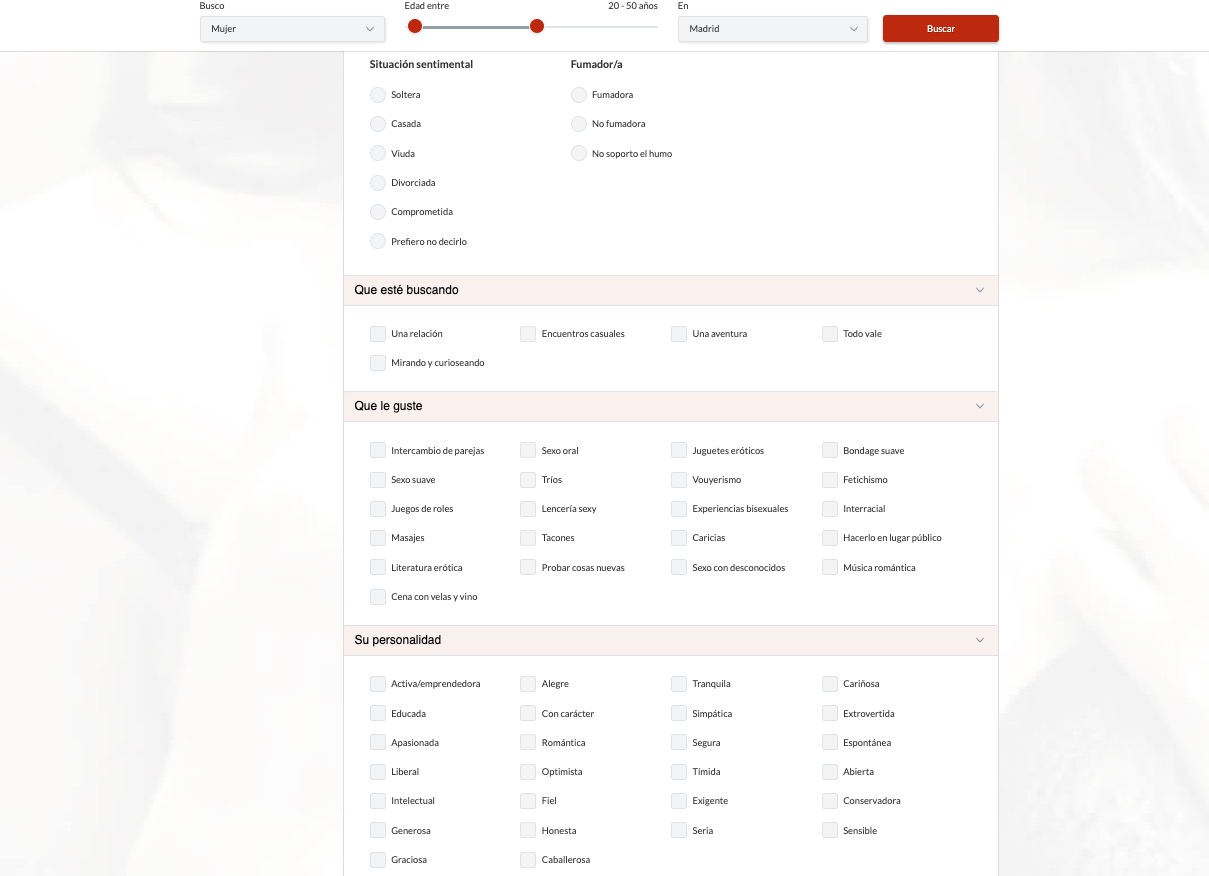This screenshot has height=876, width=1209.
Task: Select the Viuda radio option
Action: click(378, 153)
